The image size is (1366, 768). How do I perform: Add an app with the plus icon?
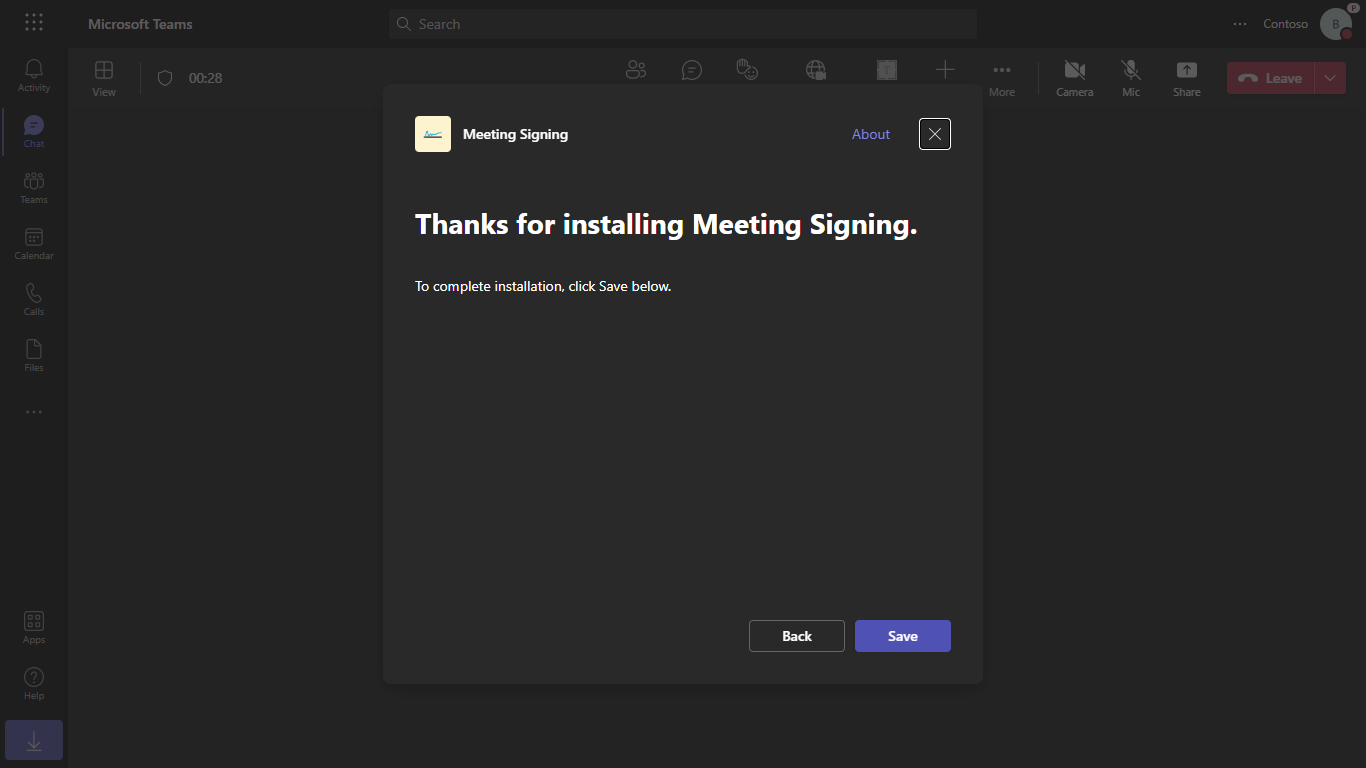[945, 69]
